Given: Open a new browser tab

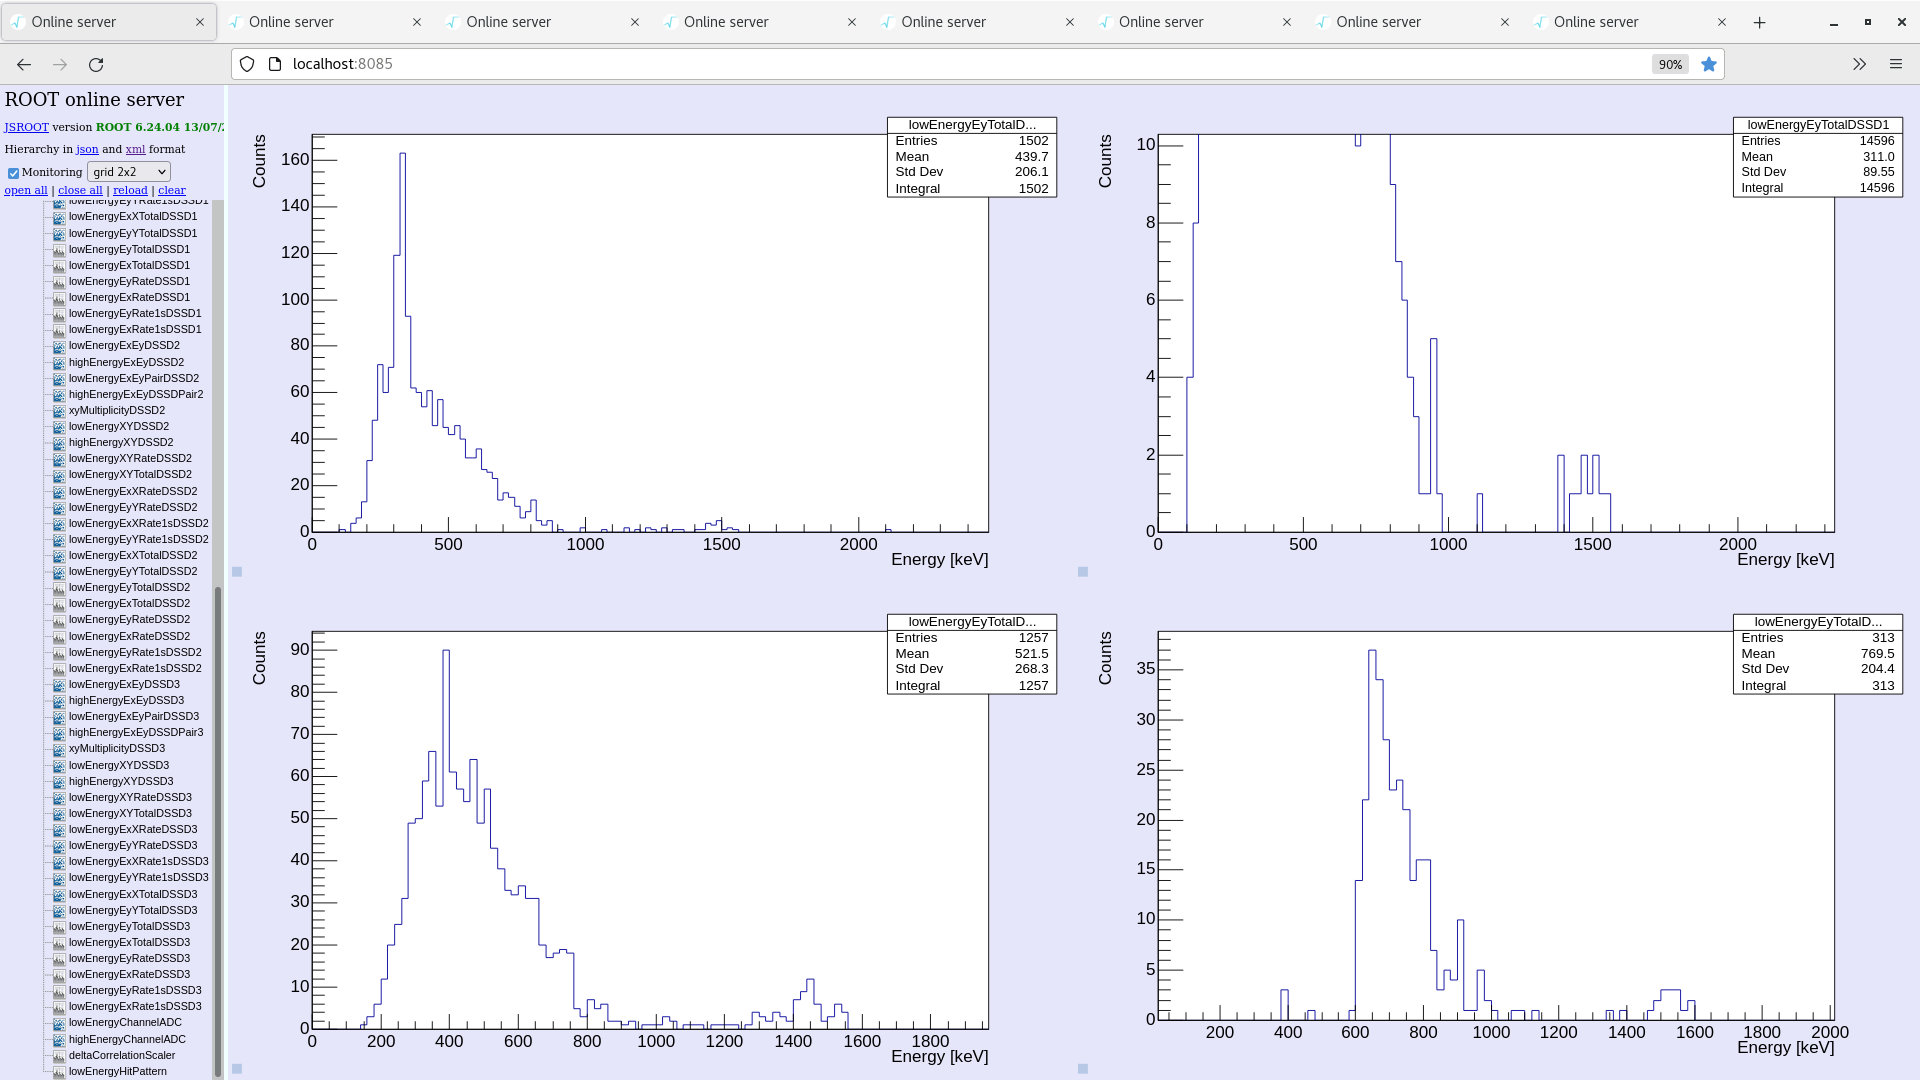Looking at the screenshot, I should (1760, 21).
